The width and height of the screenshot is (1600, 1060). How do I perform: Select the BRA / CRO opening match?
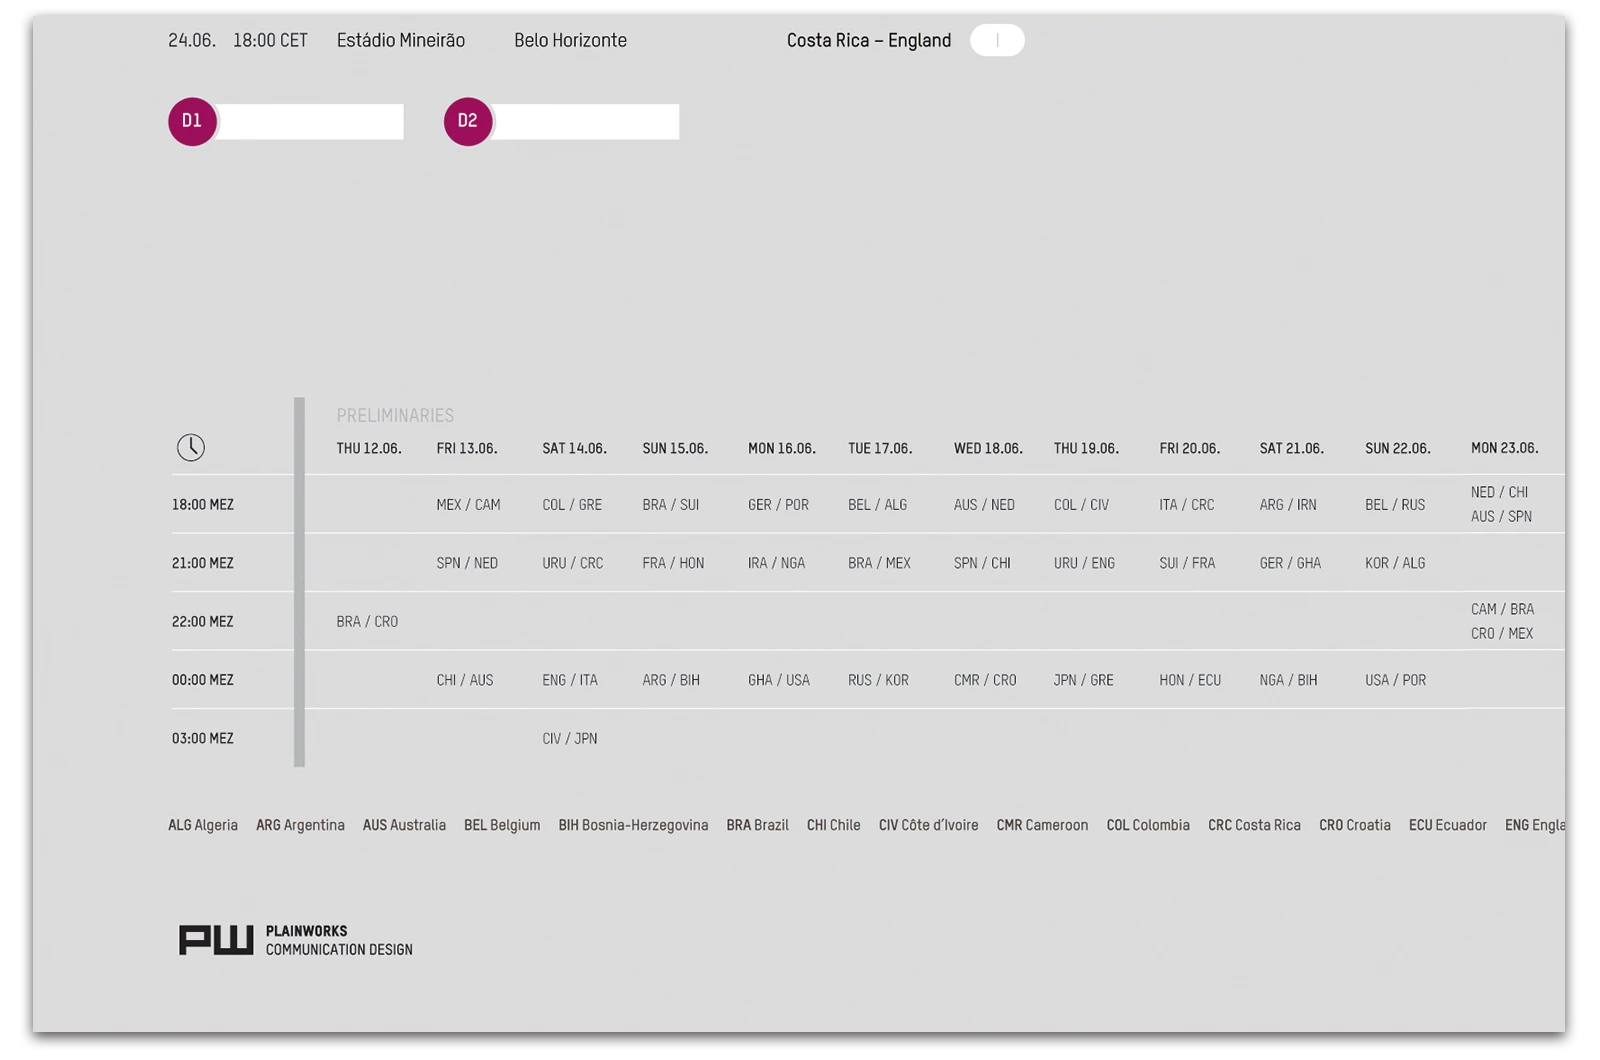point(365,621)
